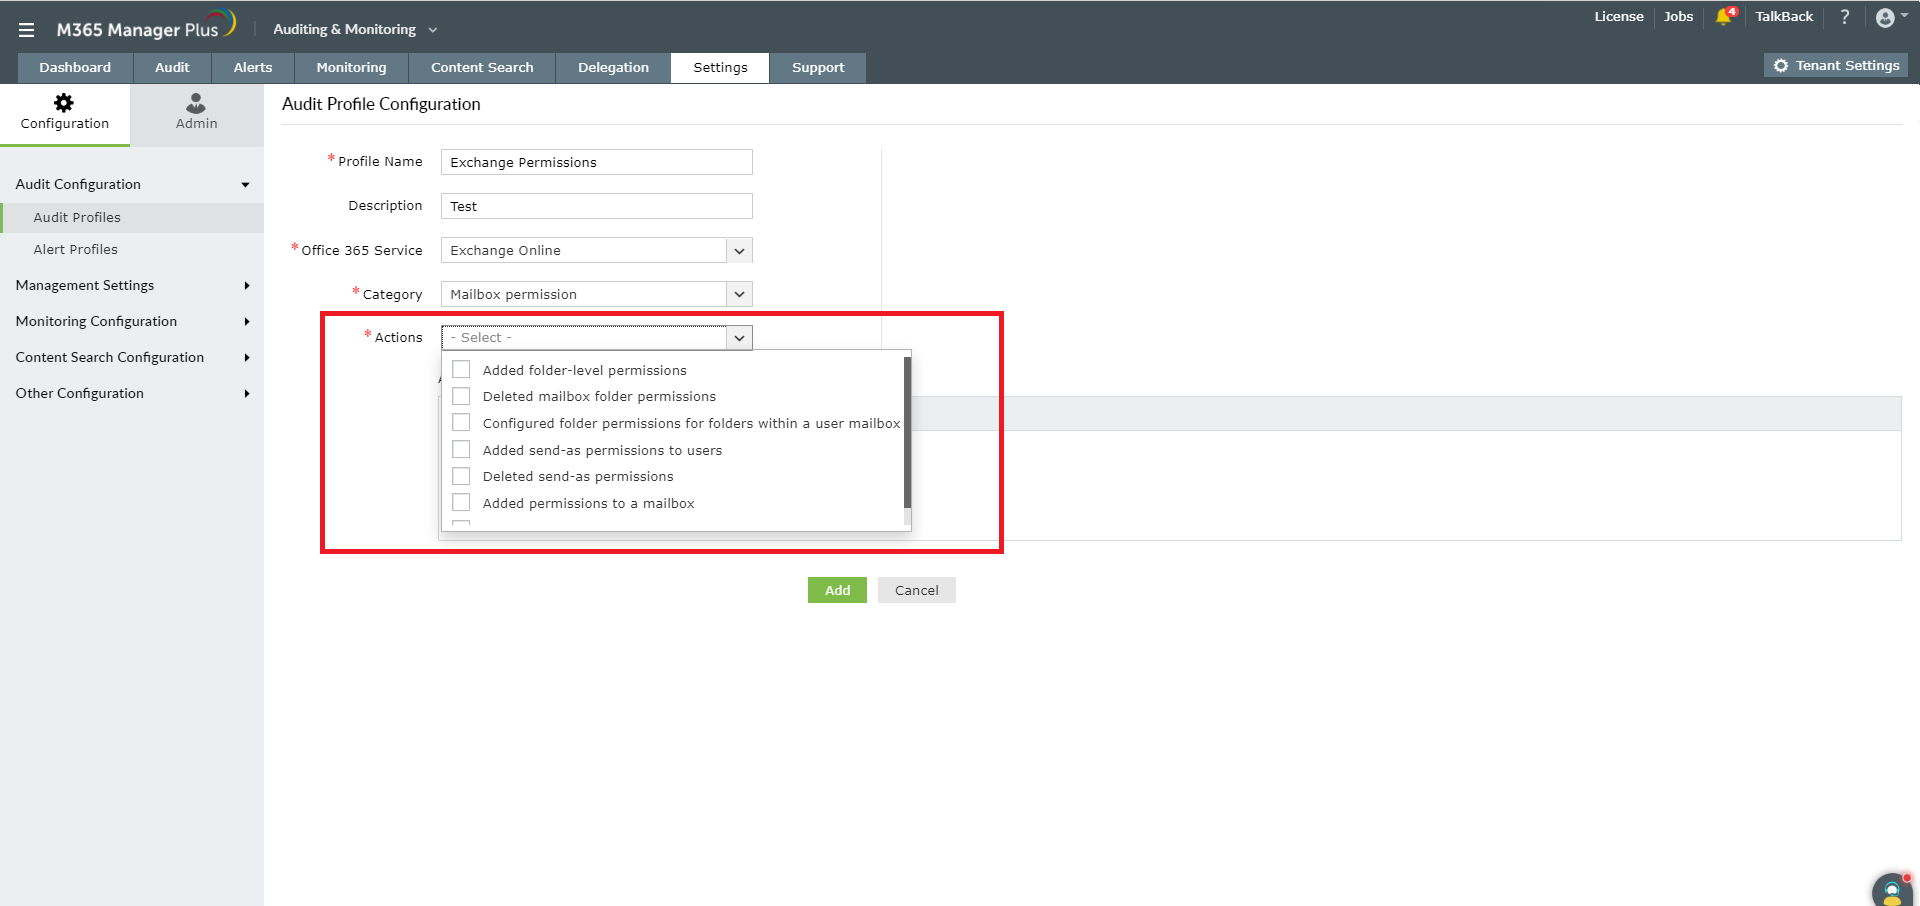Switch to the Delegation tab
This screenshot has height=906, width=1920.
pyautogui.click(x=613, y=67)
